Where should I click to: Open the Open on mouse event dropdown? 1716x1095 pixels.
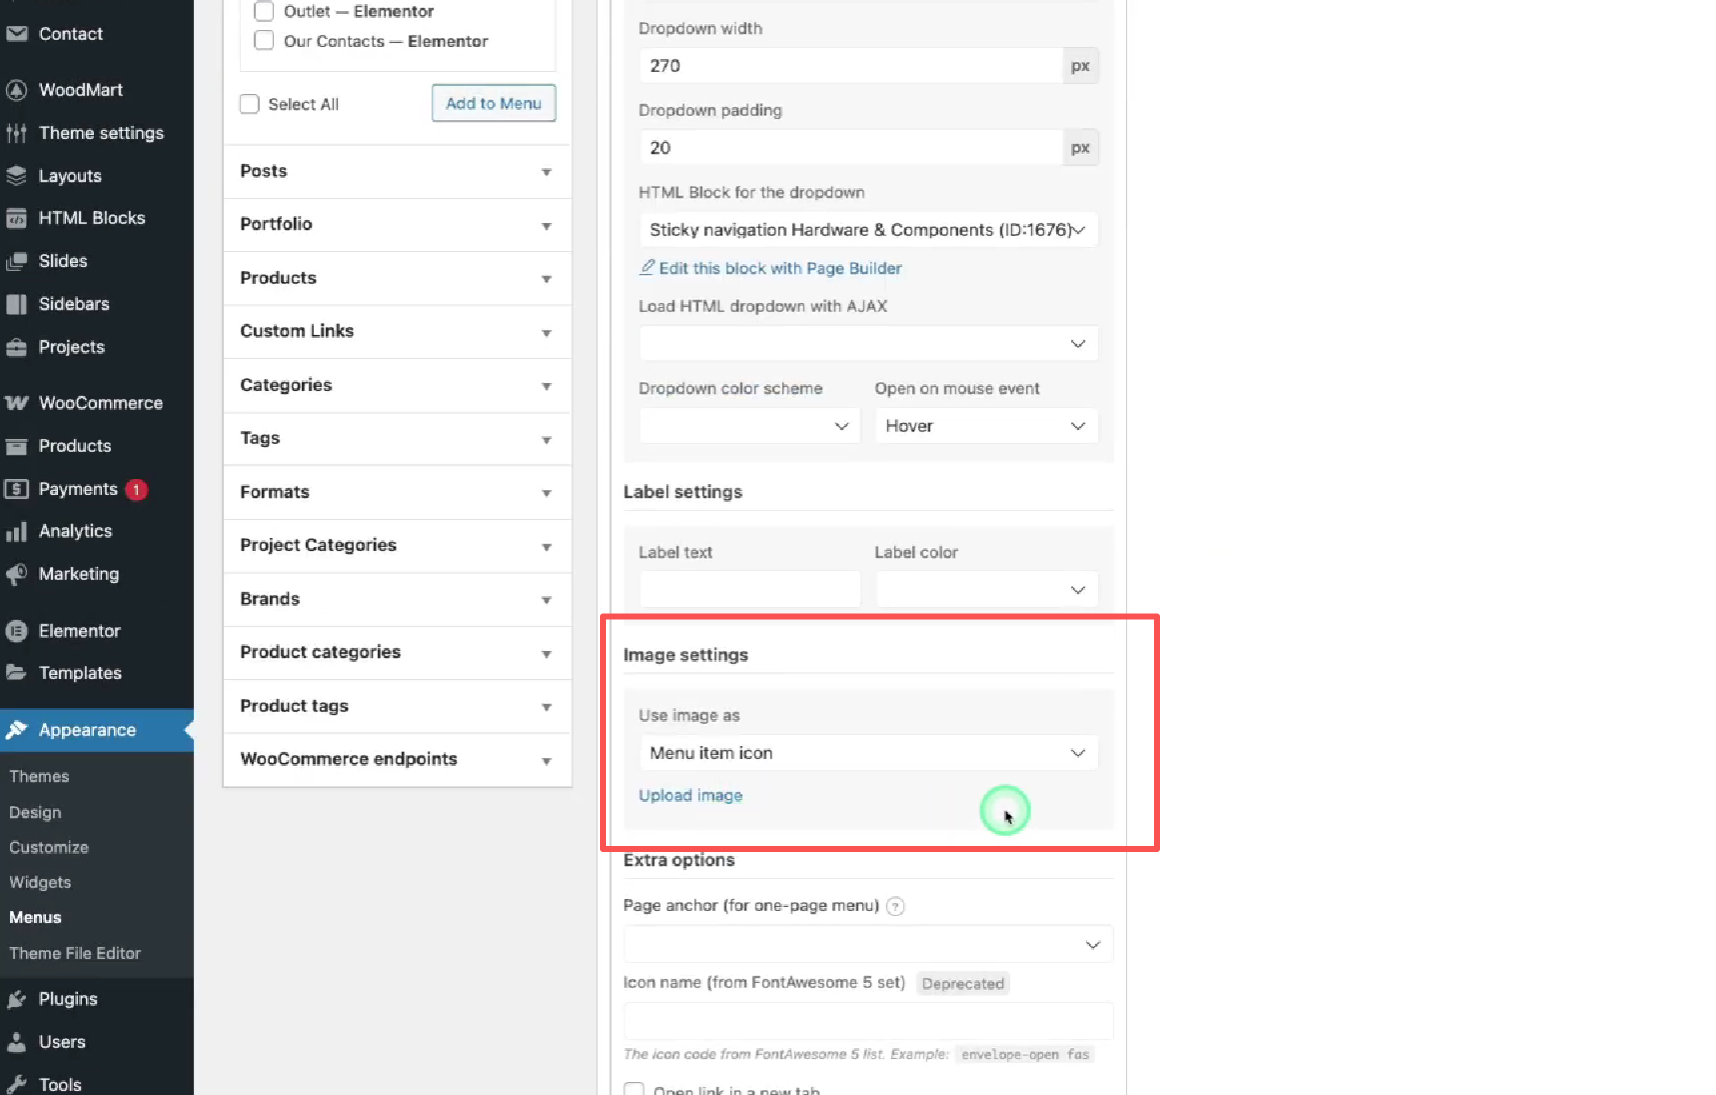pos(985,425)
